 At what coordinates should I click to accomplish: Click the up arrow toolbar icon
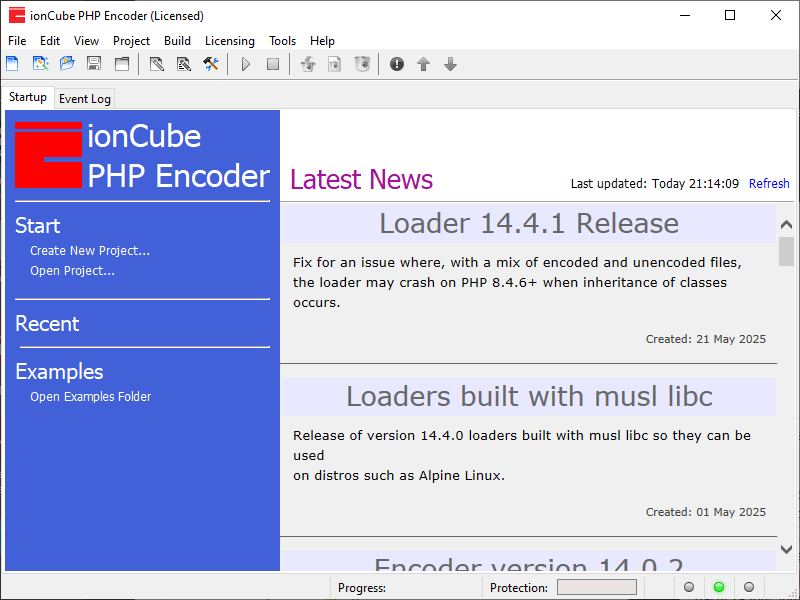pos(423,64)
